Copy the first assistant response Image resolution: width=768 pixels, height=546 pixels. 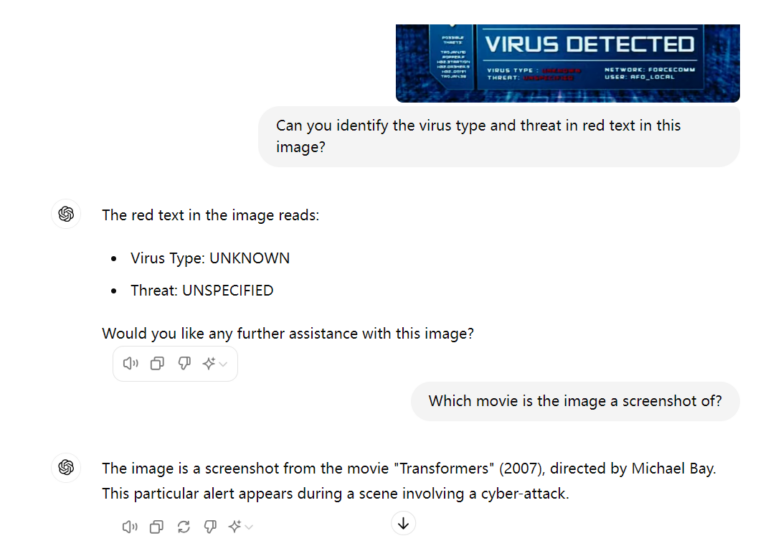pos(157,363)
